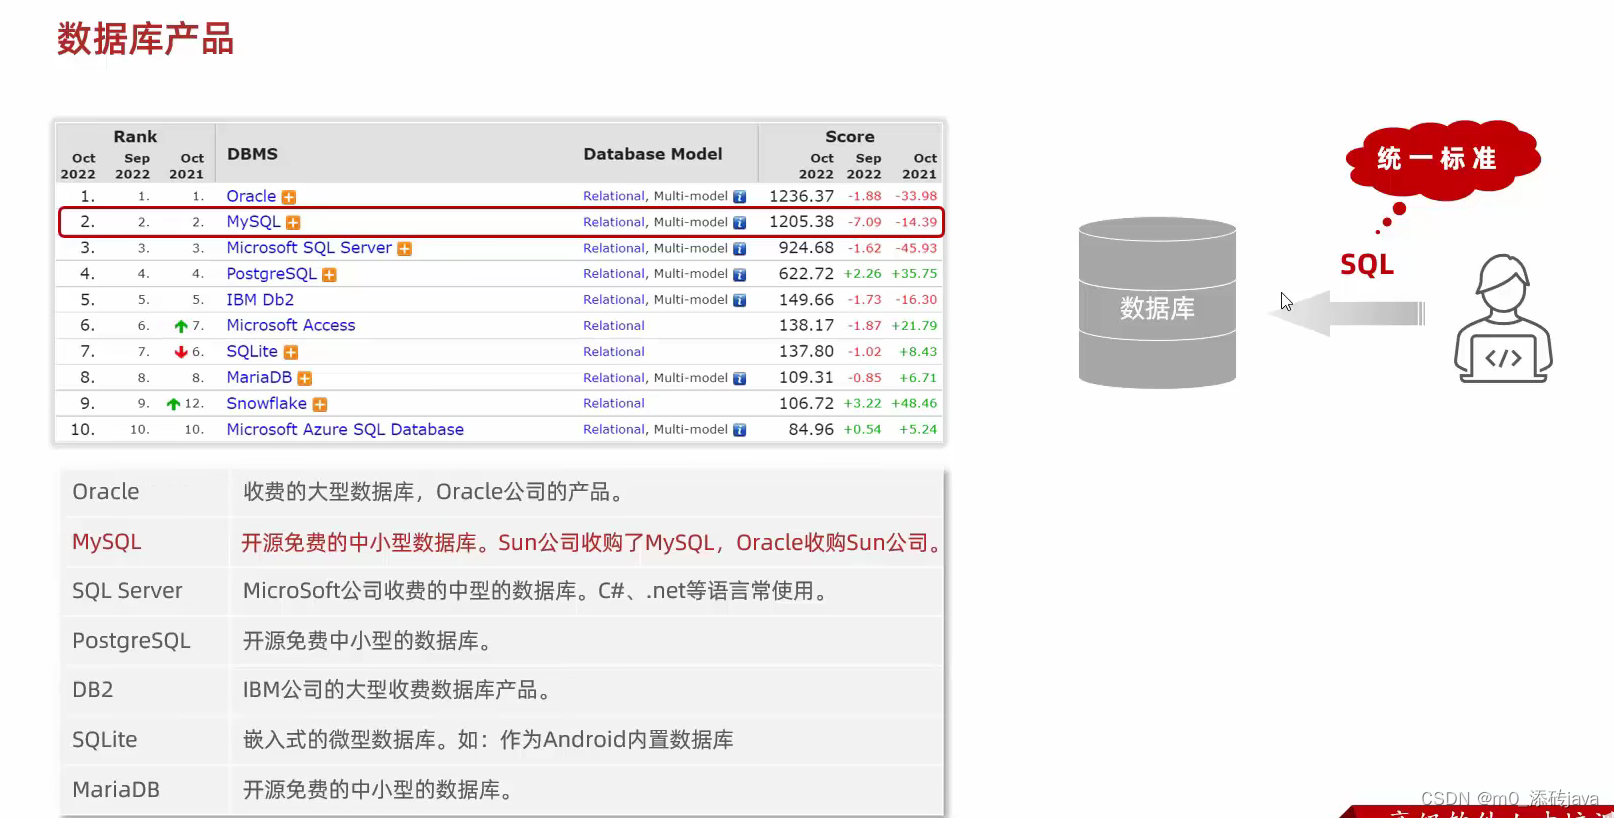This screenshot has height=818, width=1614.
Task: Click the red SQL label above the arrow
Action: coord(1367,265)
